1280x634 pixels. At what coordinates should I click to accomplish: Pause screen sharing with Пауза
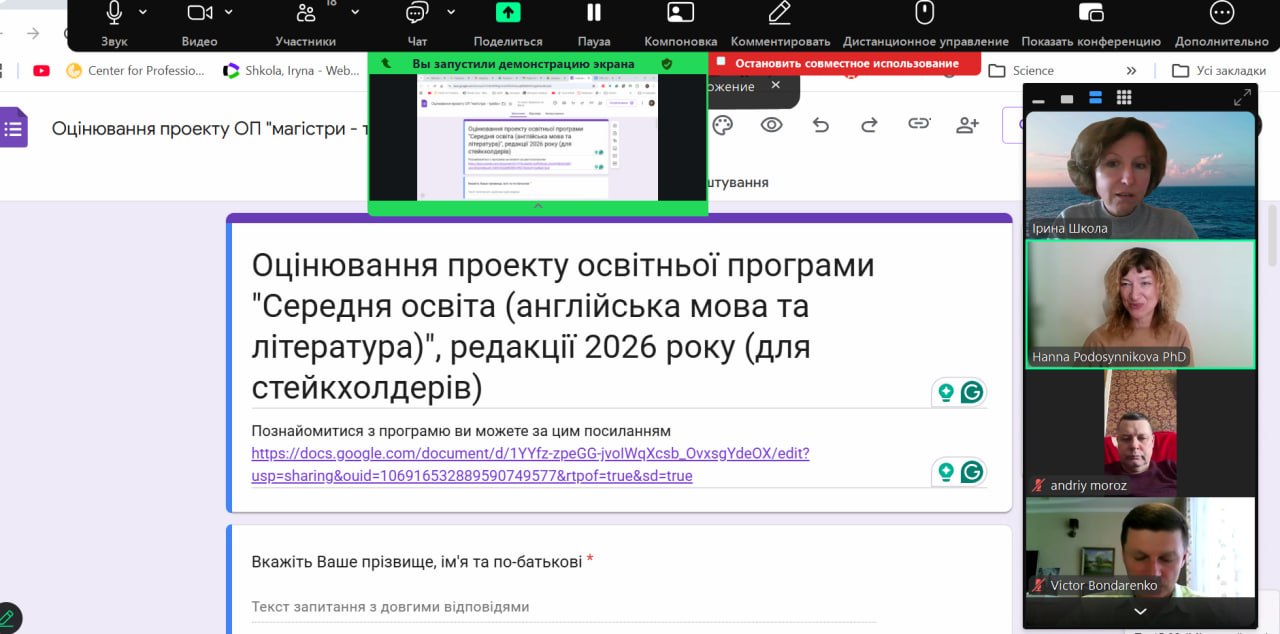594,13
